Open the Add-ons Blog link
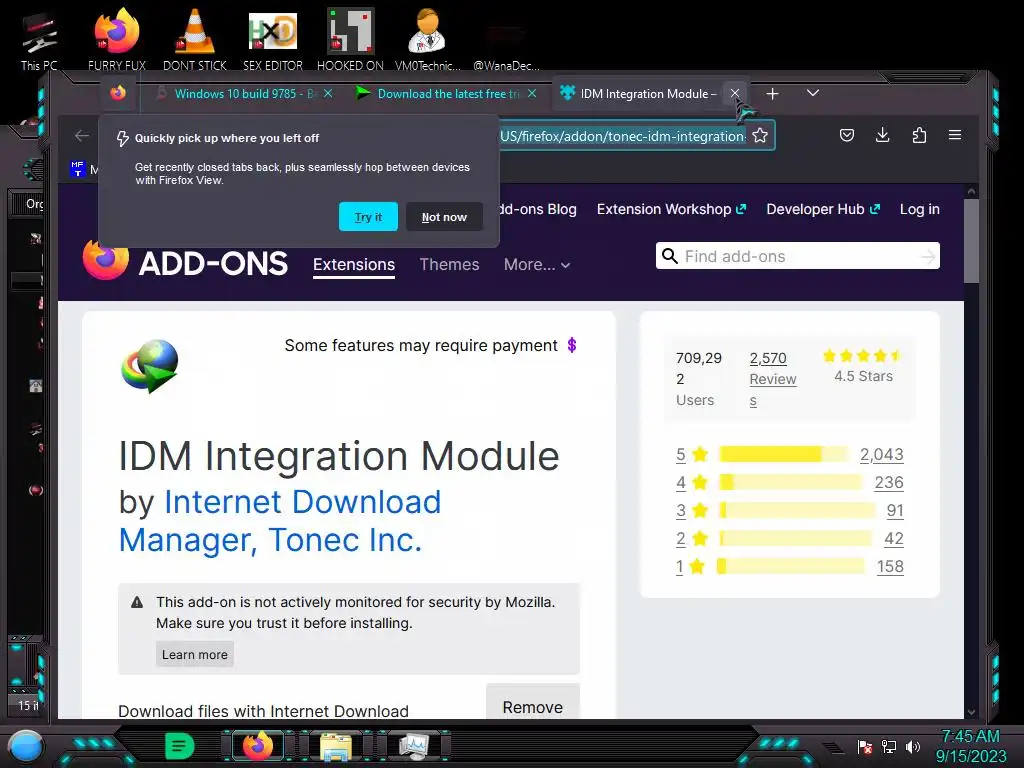Image resolution: width=1024 pixels, height=768 pixels. (x=538, y=209)
